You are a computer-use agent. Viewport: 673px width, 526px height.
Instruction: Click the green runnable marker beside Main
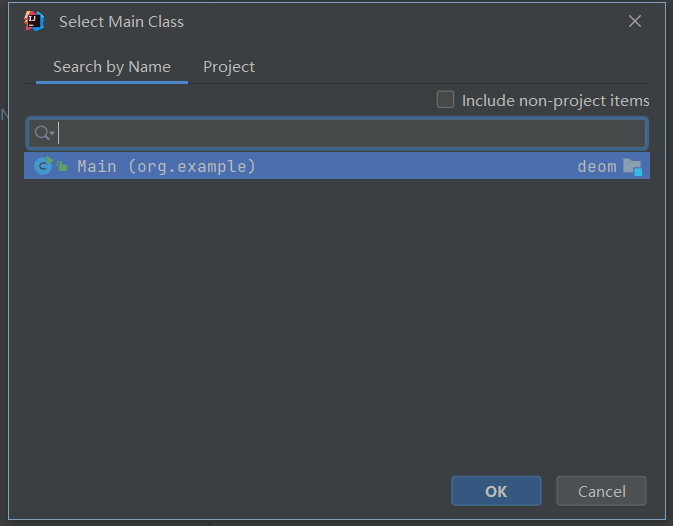[x=62, y=167]
